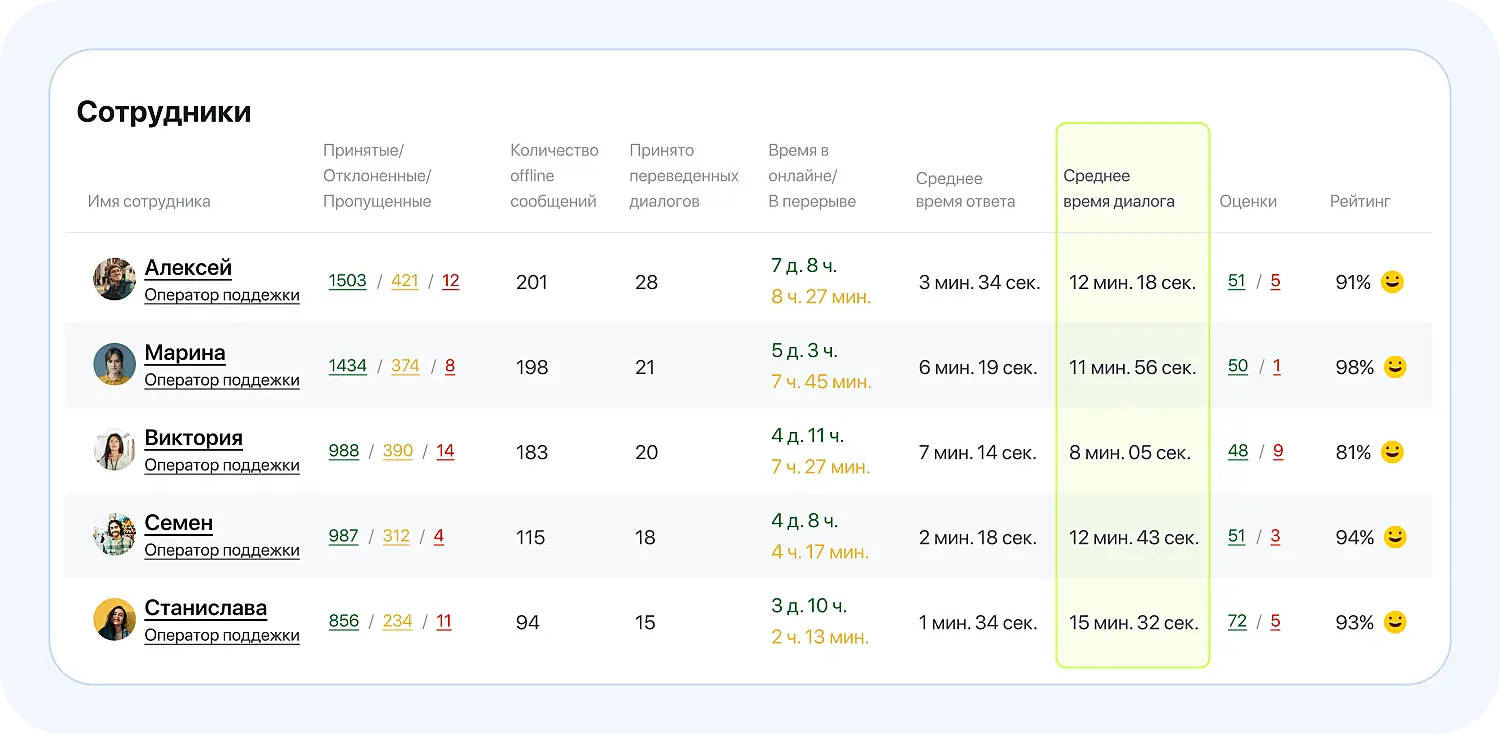View Виктория's 14 missed dialogs
The width and height of the screenshot is (1500, 734).
[445, 451]
